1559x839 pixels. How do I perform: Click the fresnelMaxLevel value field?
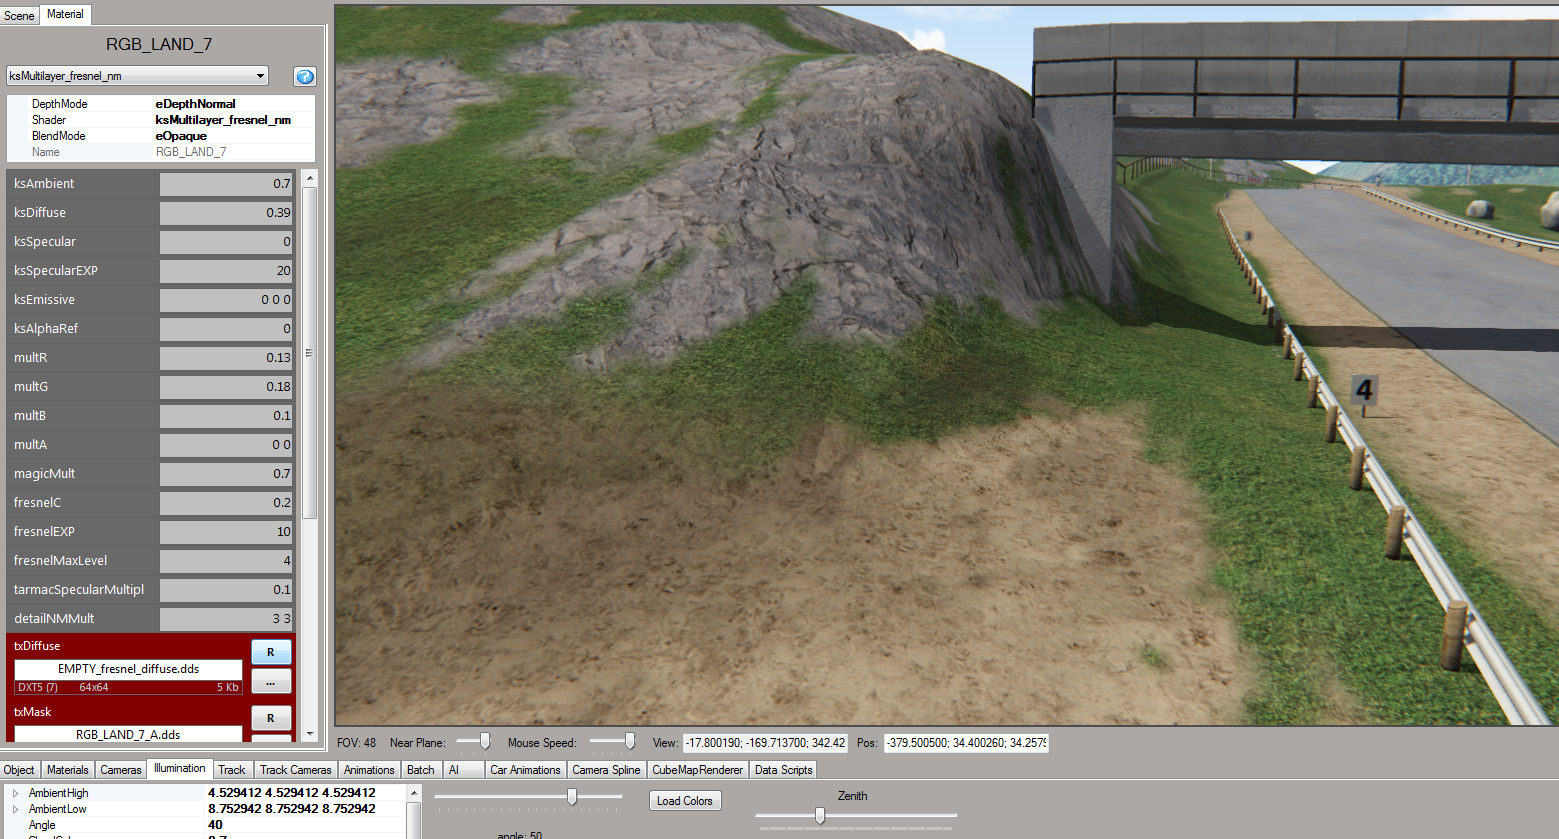tap(226, 561)
